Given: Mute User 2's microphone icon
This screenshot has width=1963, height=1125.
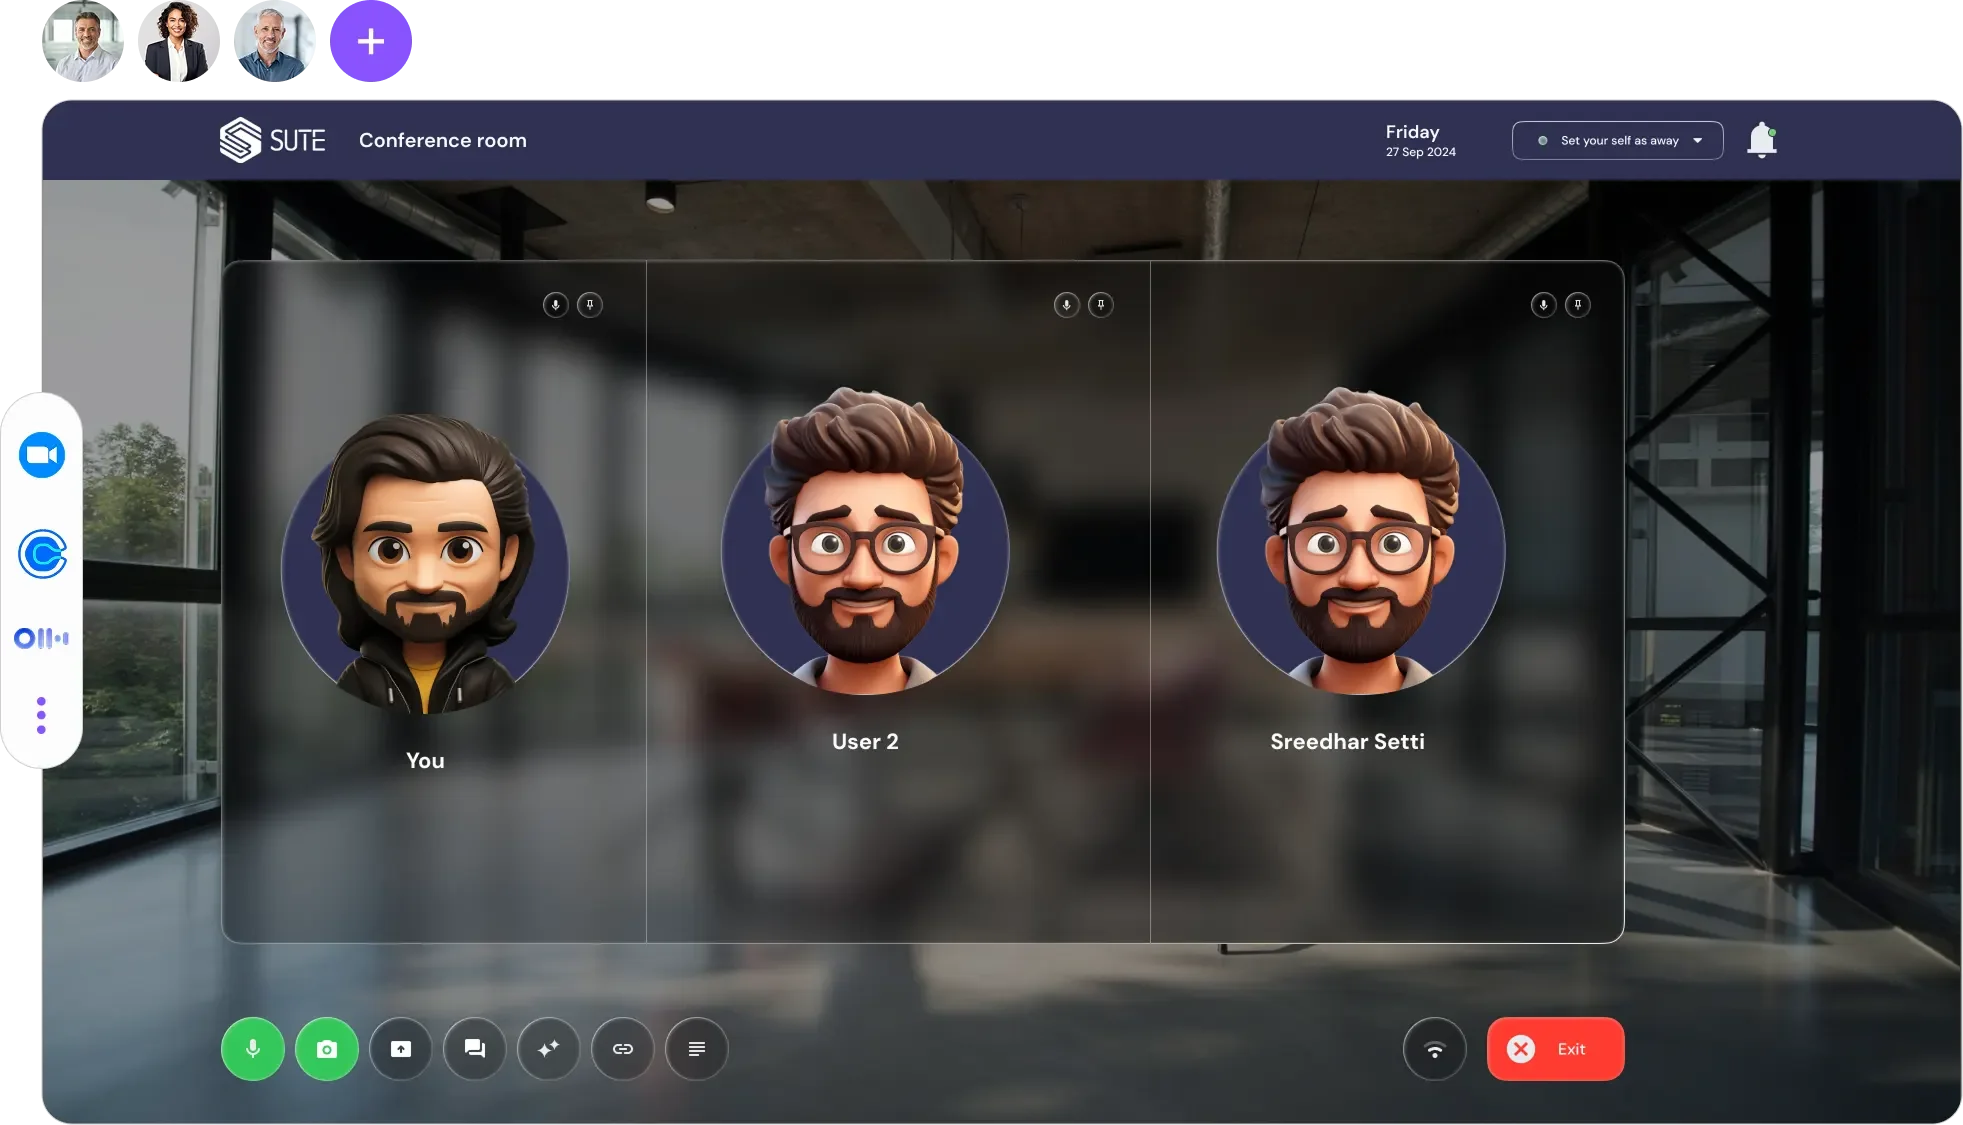Looking at the screenshot, I should (1066, 305).
